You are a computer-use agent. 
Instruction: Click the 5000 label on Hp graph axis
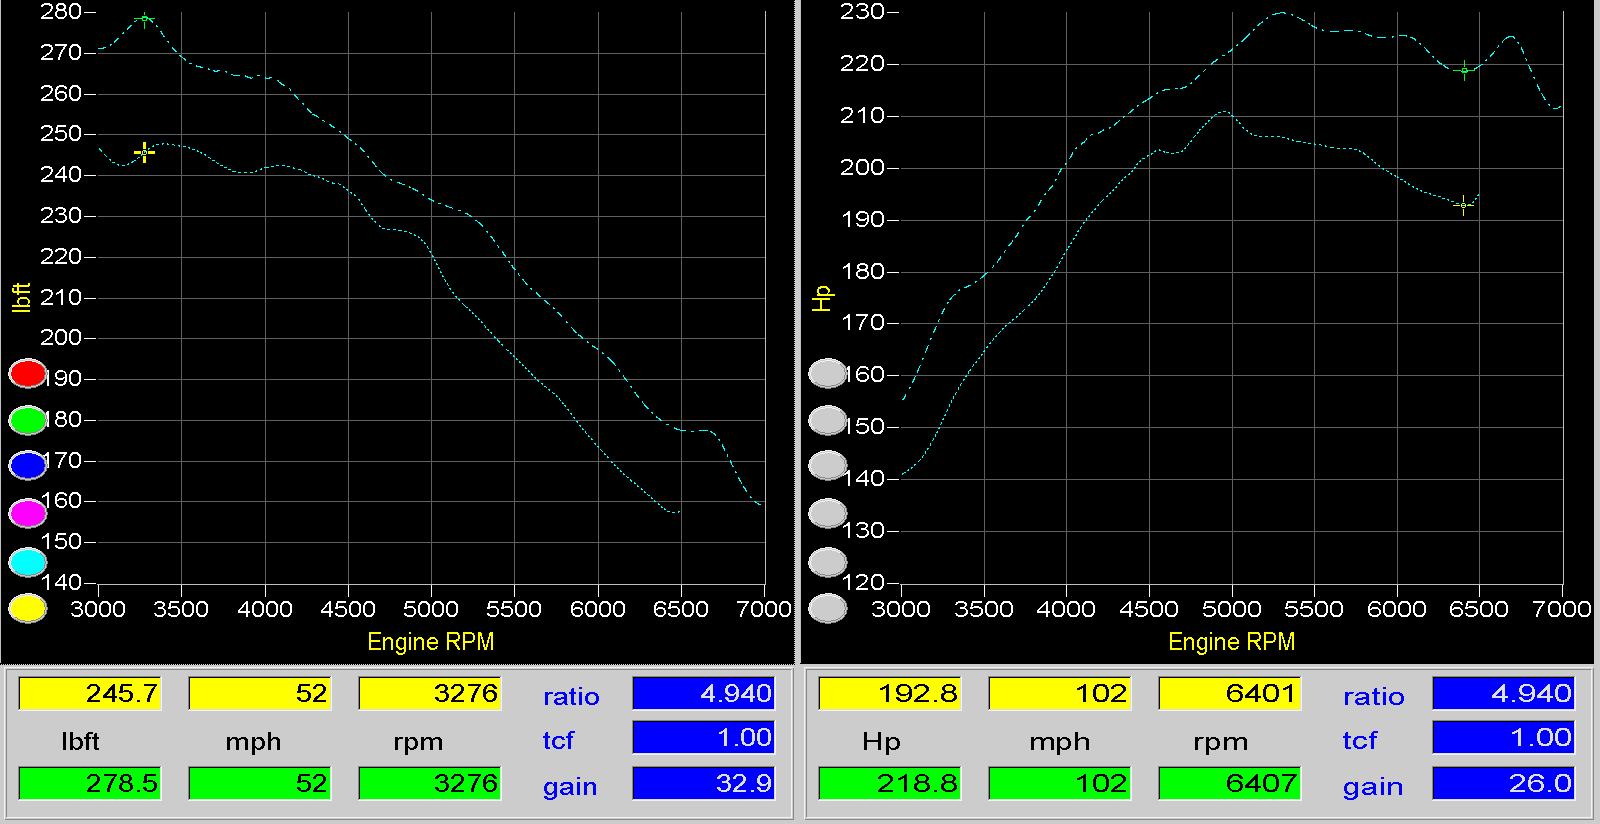[x=1231, y=608]
